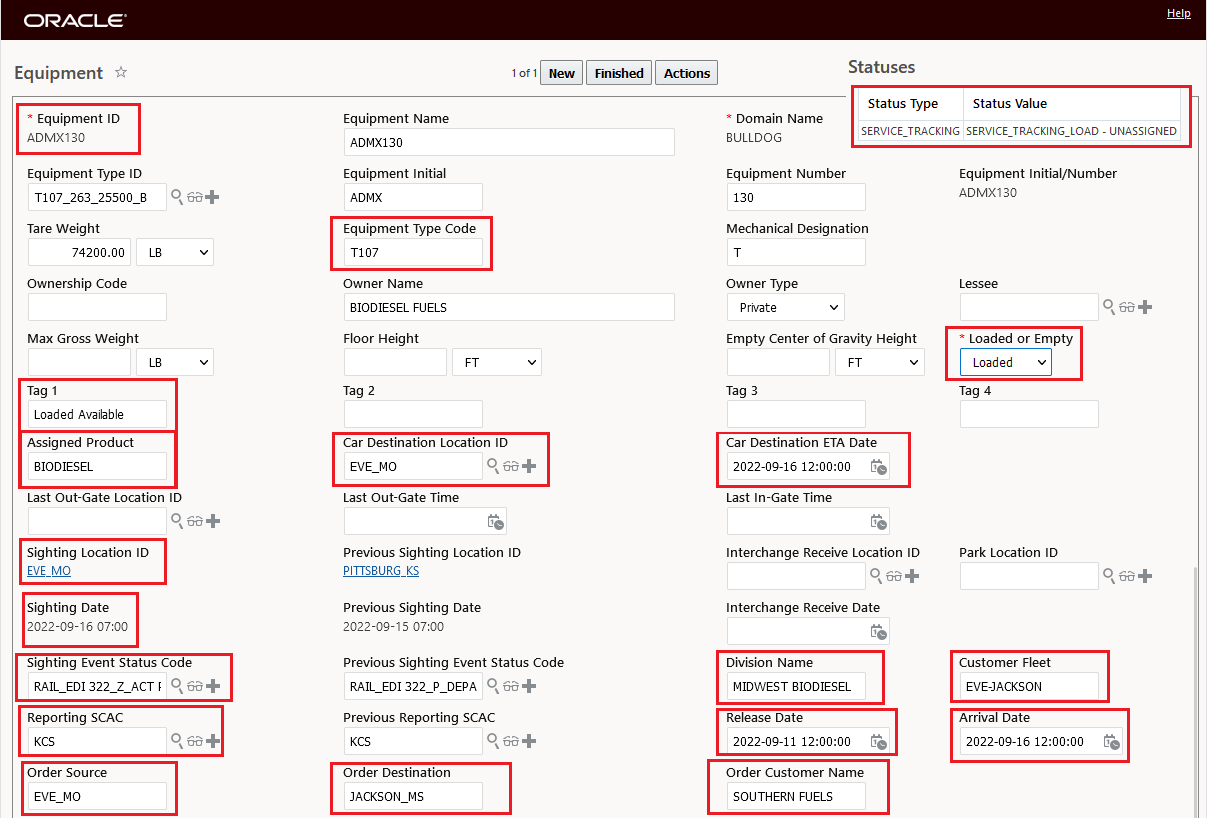Click the Finished button
Image resolution: width=1207 pixels, height=818 pixels.
[x=619, y=73]
